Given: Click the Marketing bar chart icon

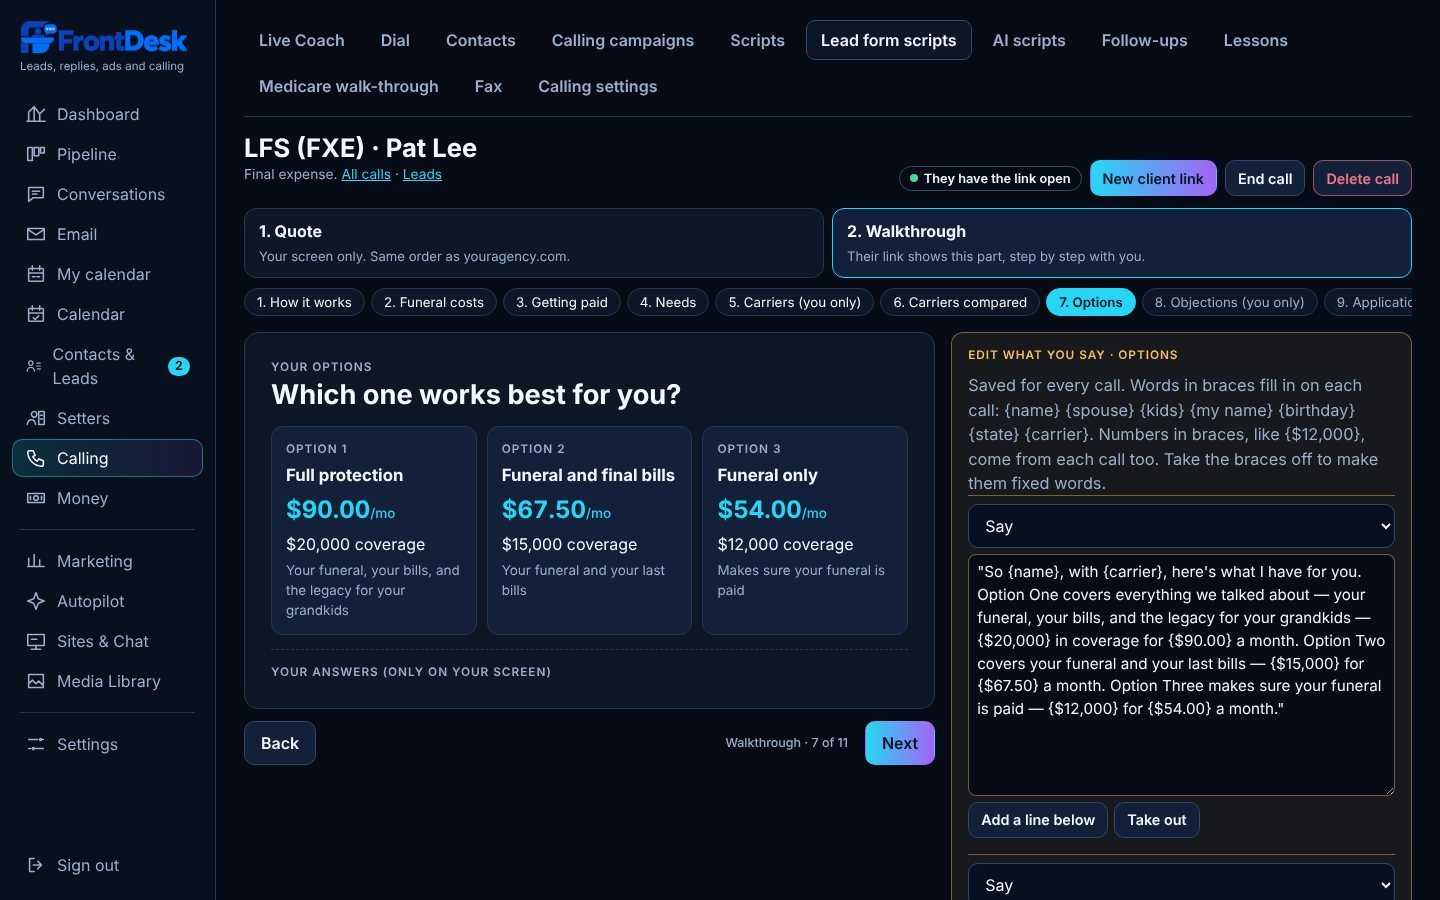Looking at the screenshot, I should [x=36, y=561].
